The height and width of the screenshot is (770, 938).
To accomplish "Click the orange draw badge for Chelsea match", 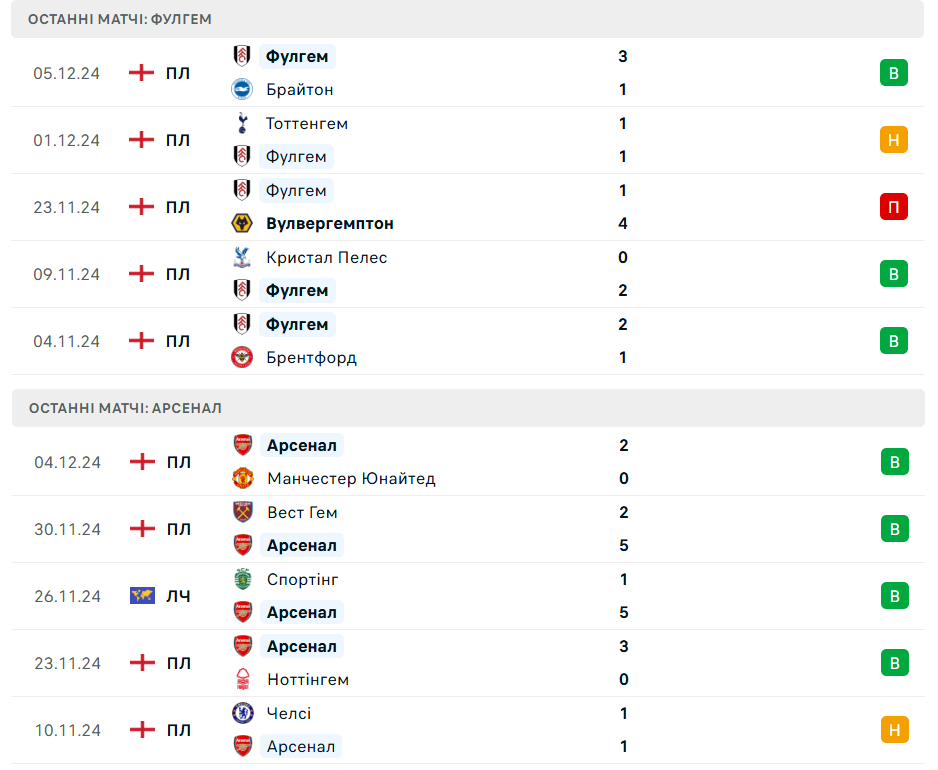I will pyautogui.click(x=894, y=730).
